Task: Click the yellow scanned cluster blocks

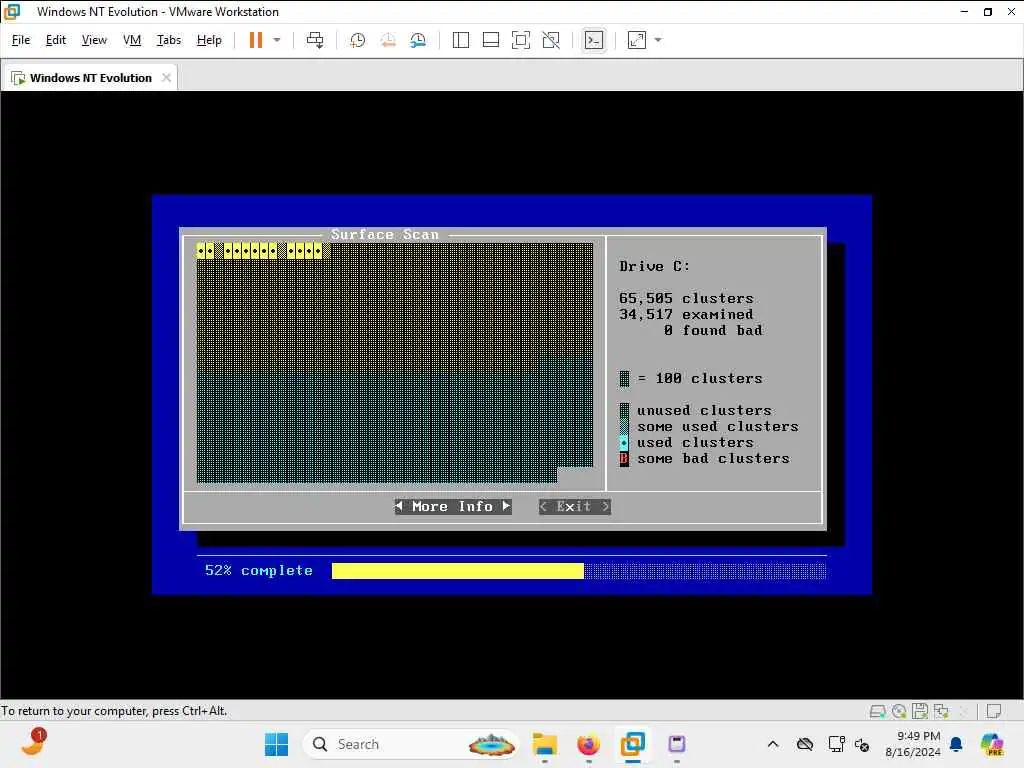Action: pyautogui.click(x=260, y=251)
